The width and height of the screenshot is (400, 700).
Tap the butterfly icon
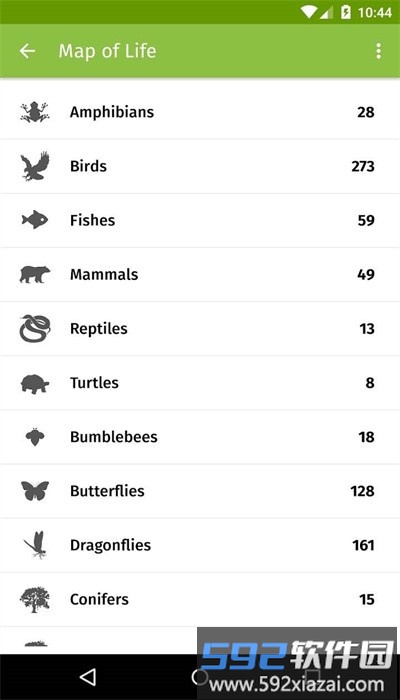click(x=35, y=491)
